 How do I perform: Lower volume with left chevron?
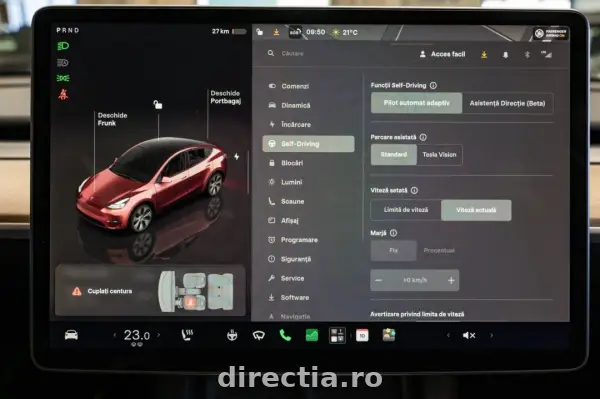coord(448,335)
